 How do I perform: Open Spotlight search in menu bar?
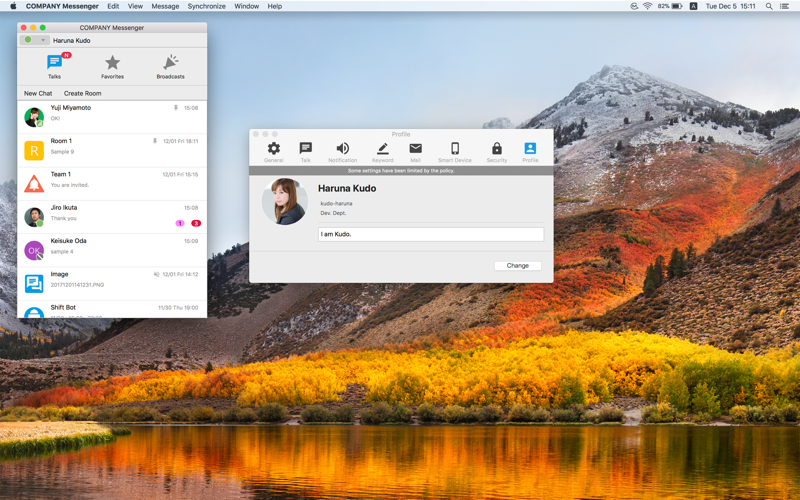[x=769, y=6]
